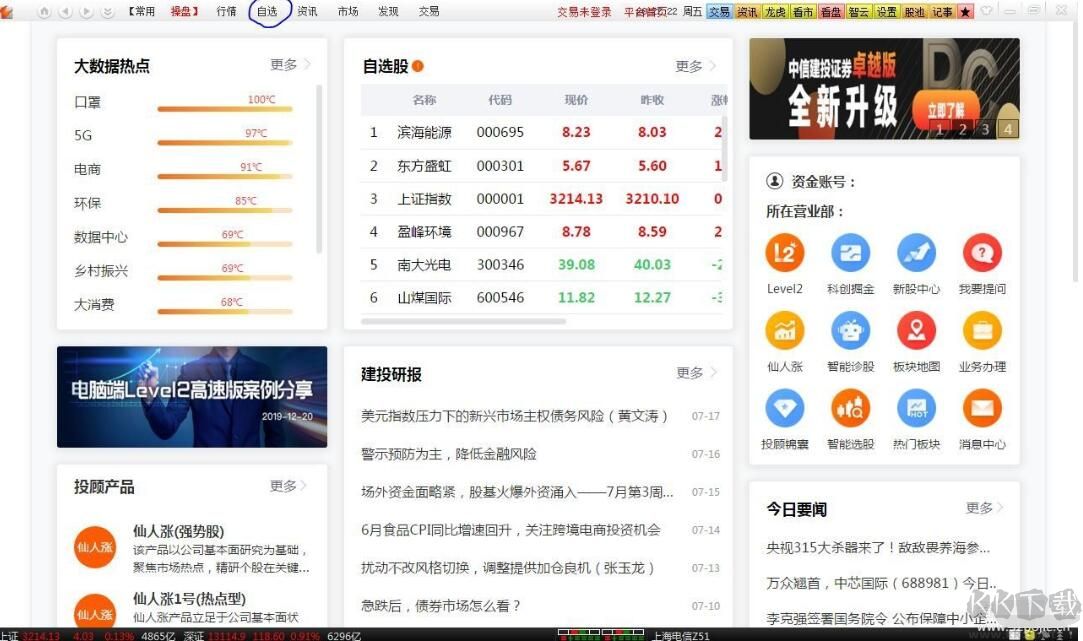Screen dimensions: 1083x641
Task: Open the 自选 menu in top bar
Action: 265,11
